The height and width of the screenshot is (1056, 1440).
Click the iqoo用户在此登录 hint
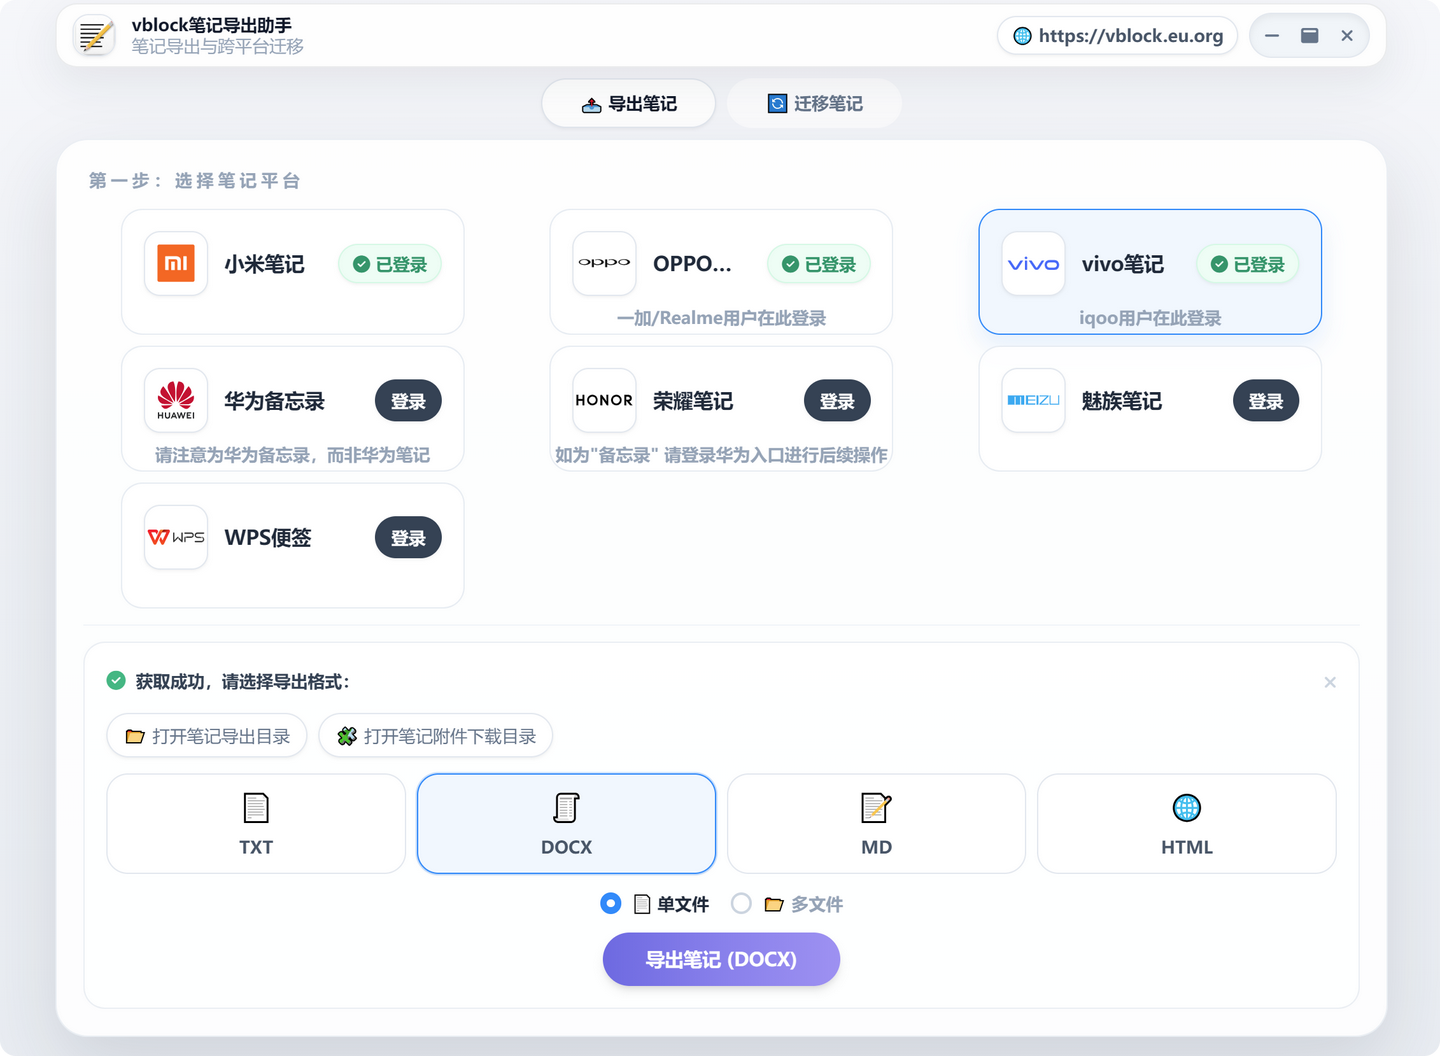tap(1150, 318)
